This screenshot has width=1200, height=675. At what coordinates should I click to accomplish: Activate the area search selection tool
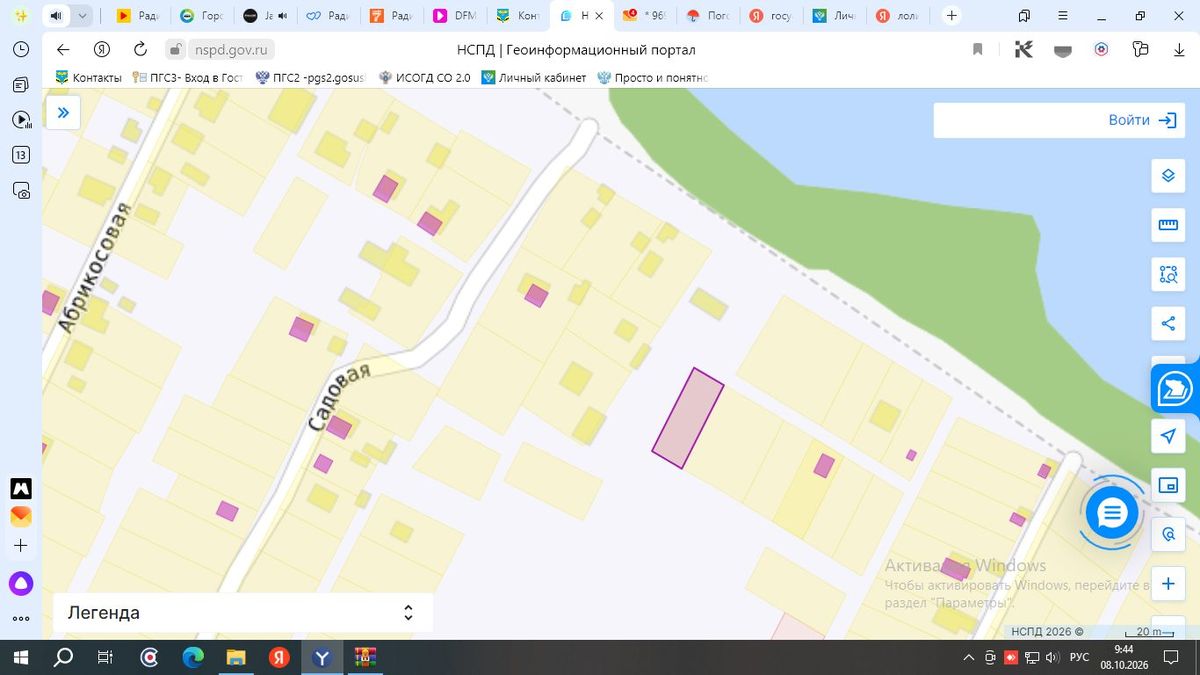pyautogui.click(x=1168, y=274)
